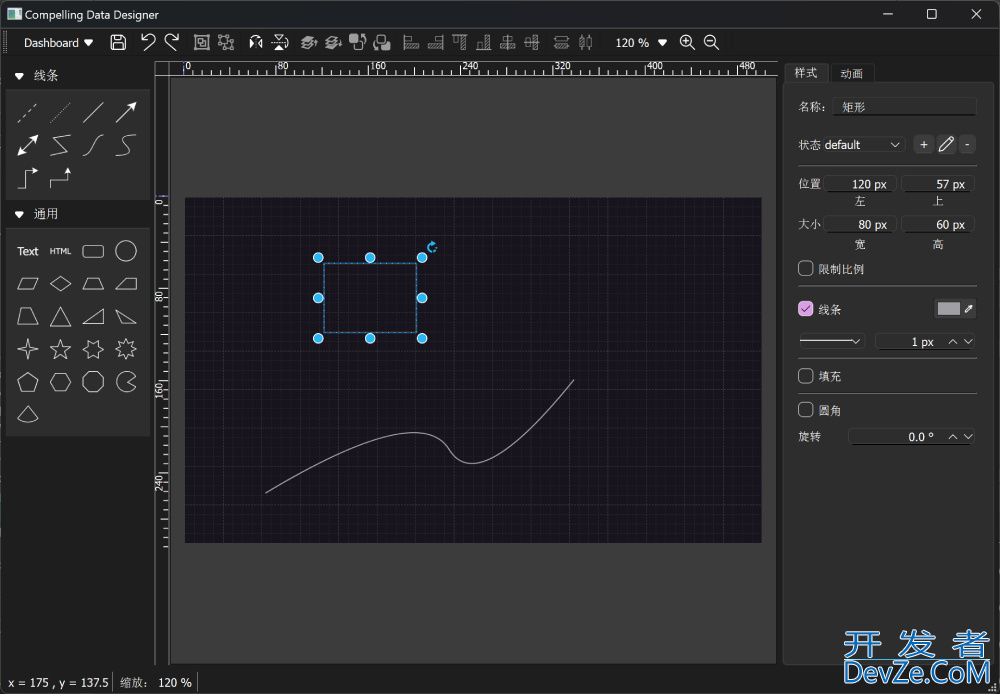Switch to the 样式 tab
The height and width of the screenshot is (694, 1000).
[x=805, y=73]
